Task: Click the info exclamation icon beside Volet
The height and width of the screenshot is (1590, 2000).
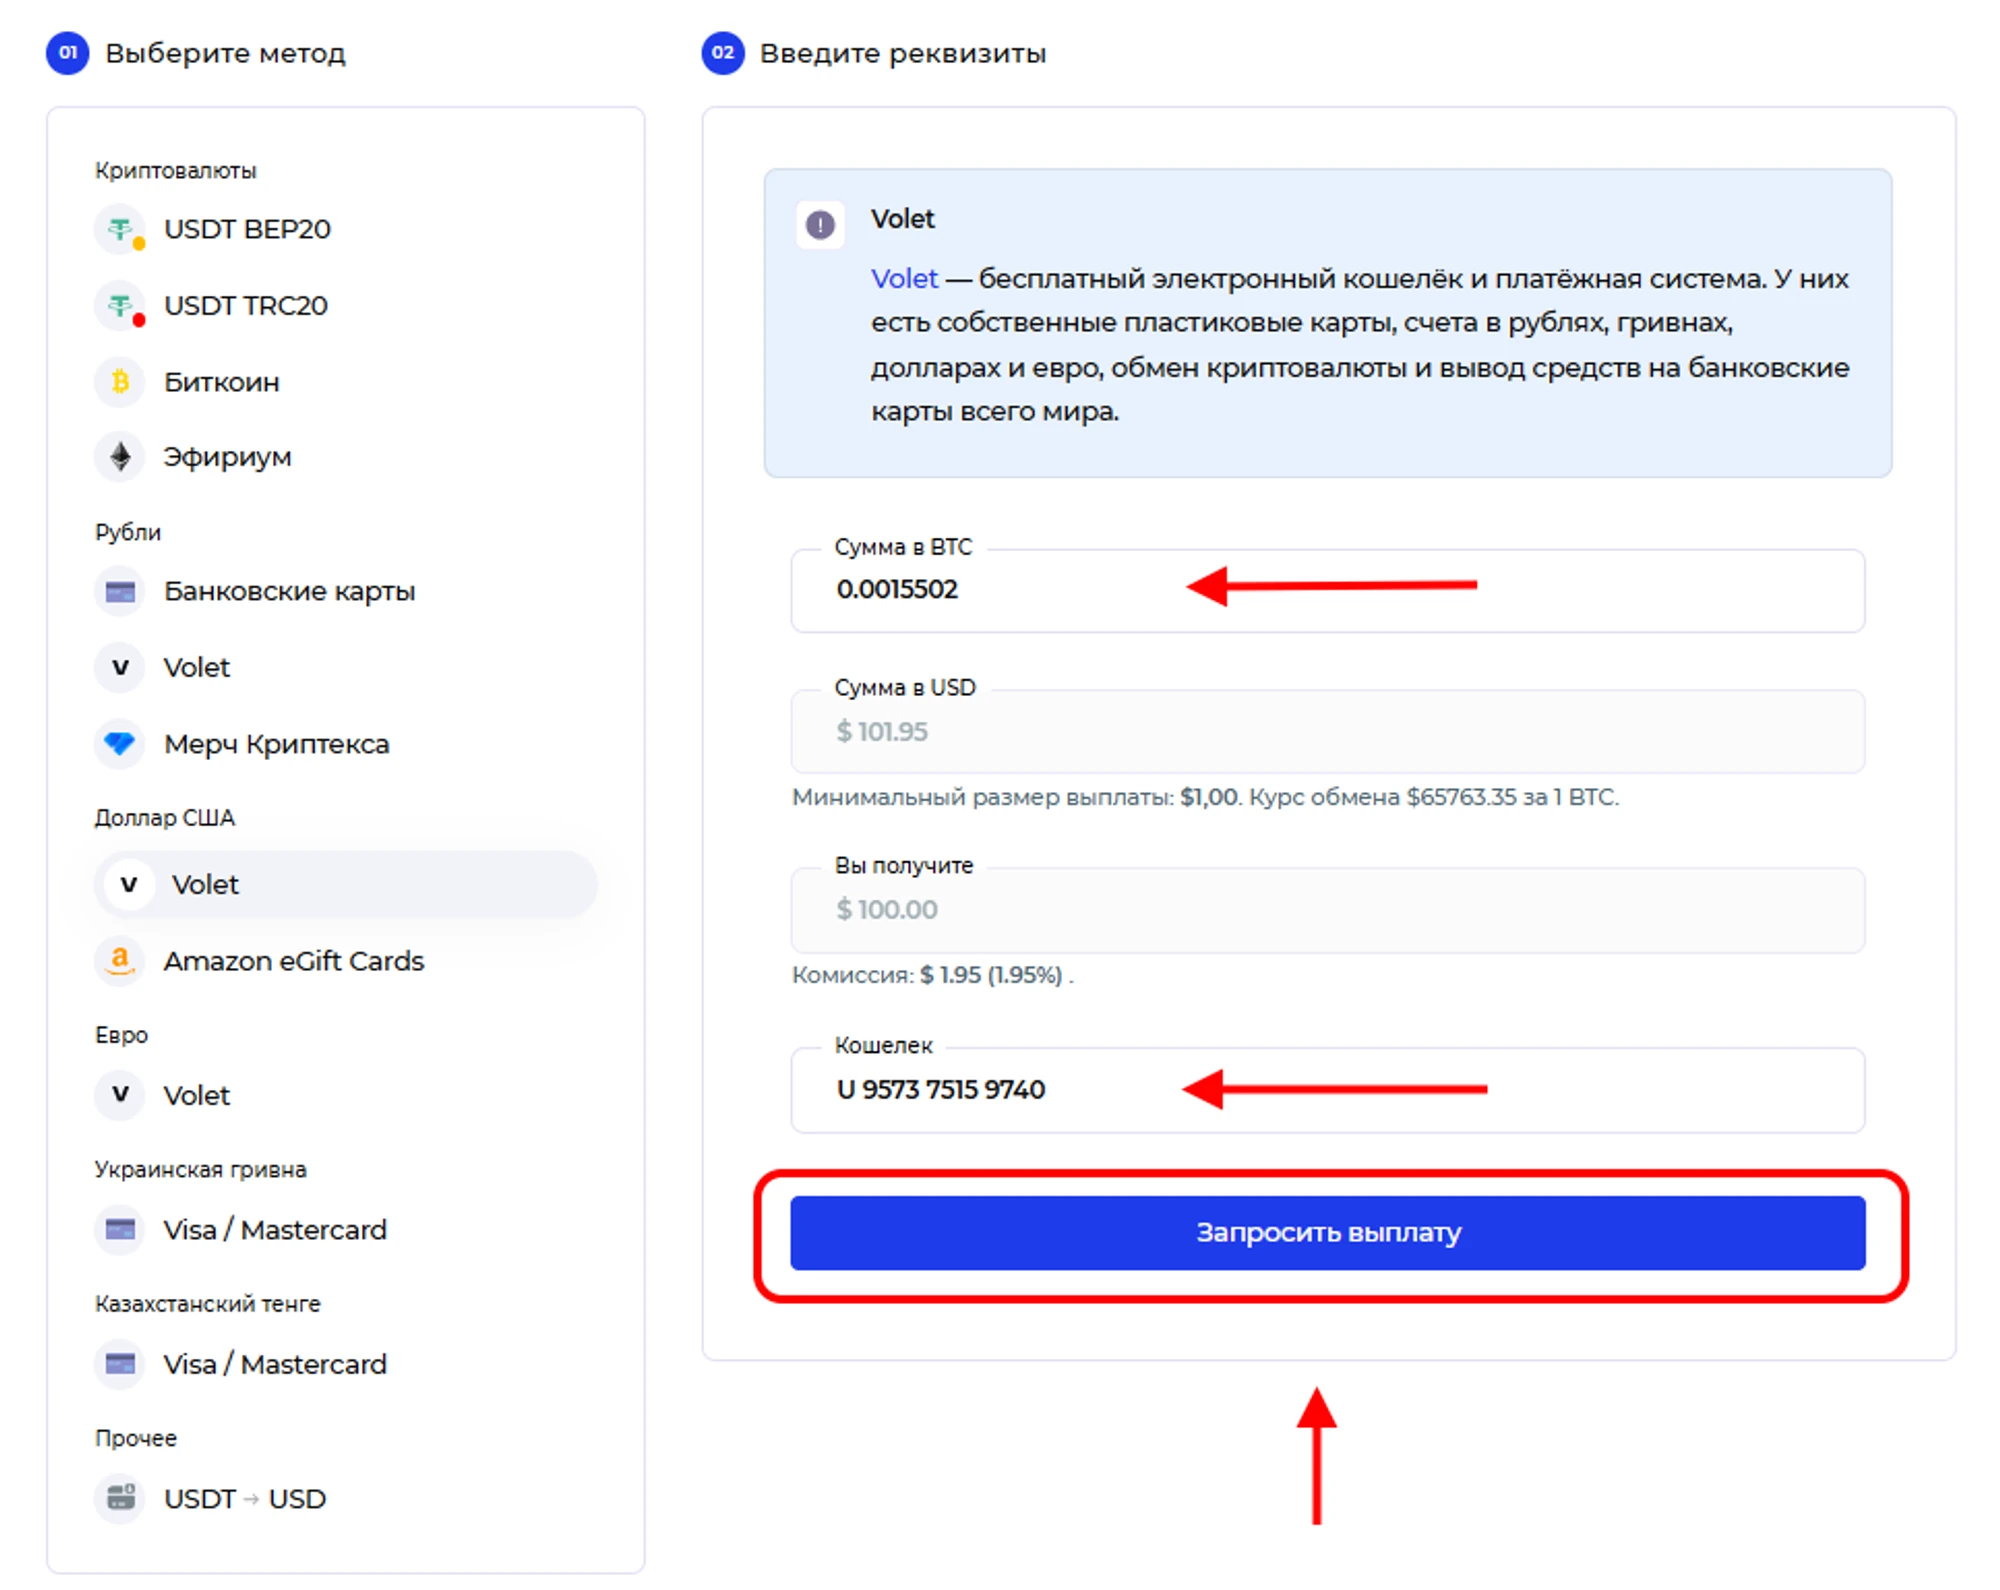Action: point(820,225)
